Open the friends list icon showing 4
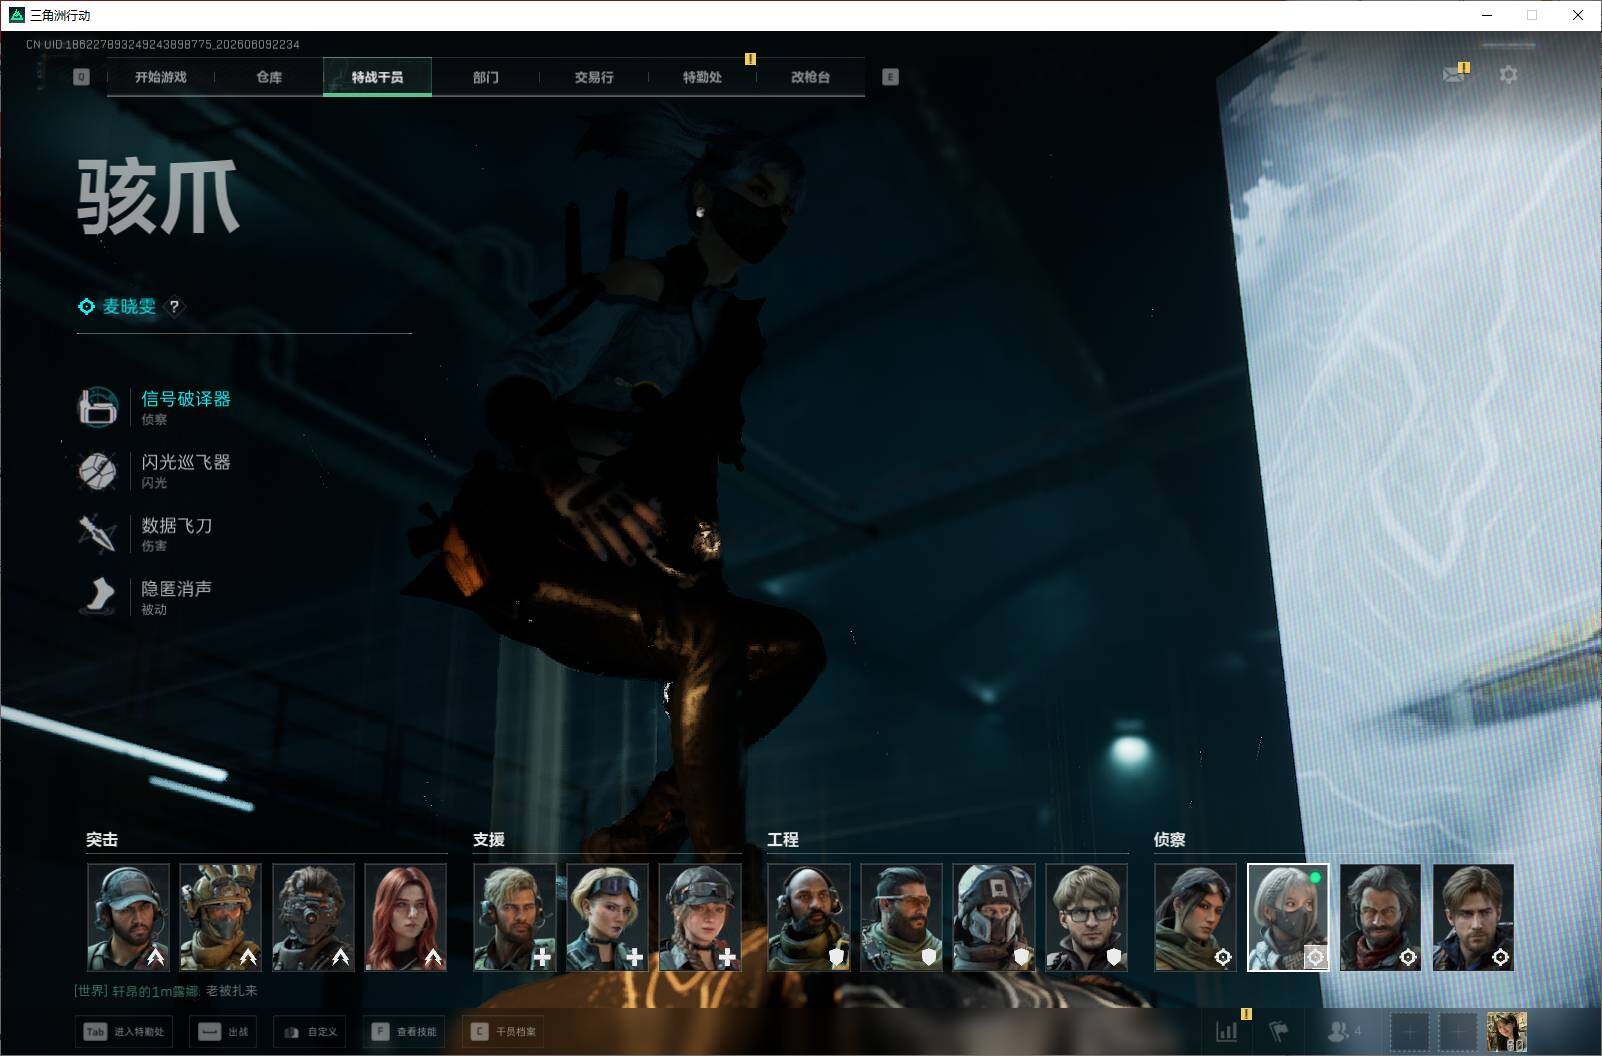The height and width of the screenshot is (1056, 1602). point(1343,1031)
